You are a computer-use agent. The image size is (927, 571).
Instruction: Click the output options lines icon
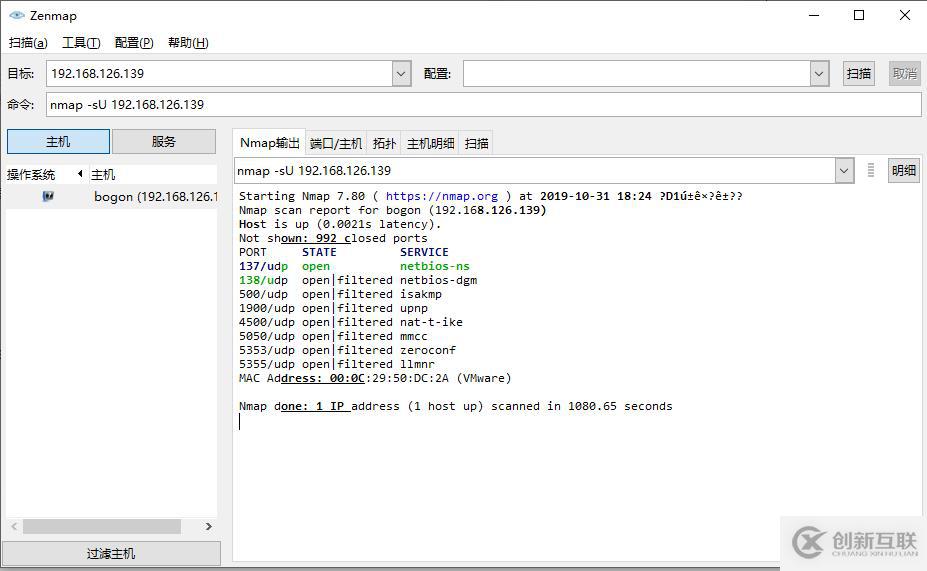point(871,170)
